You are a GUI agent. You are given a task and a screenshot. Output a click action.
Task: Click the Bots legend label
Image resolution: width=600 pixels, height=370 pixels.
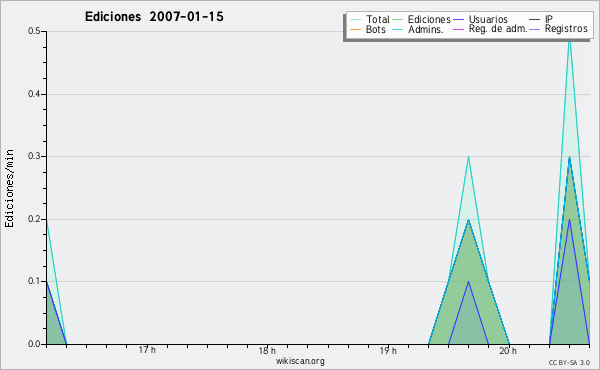click(x=375, y=29)
